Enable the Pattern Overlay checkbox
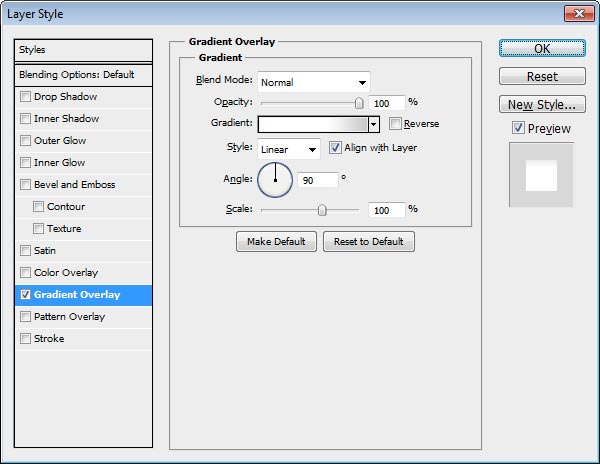This screenshot has height=464, width=600. [x=25, y=316]
